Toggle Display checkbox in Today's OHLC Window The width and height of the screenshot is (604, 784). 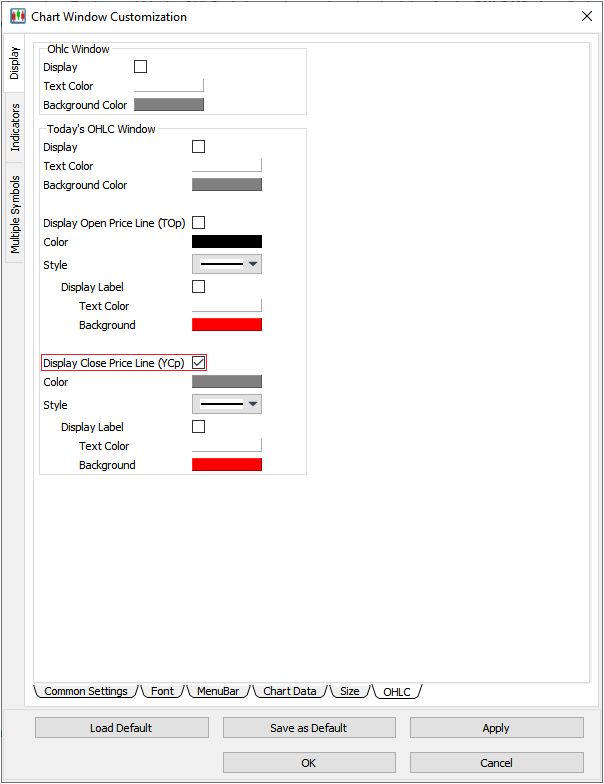tap(198, 147)
